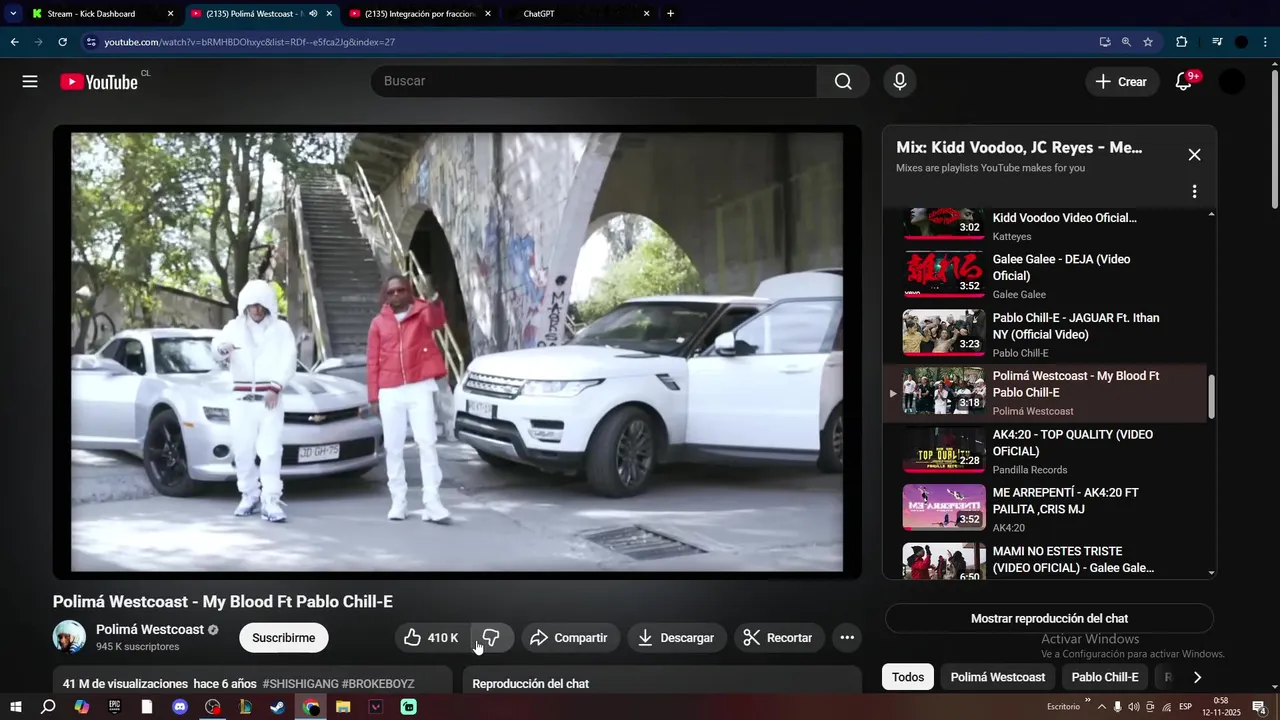Go back in browser history
Screen dimensions: 1280x720
(14, 42)
